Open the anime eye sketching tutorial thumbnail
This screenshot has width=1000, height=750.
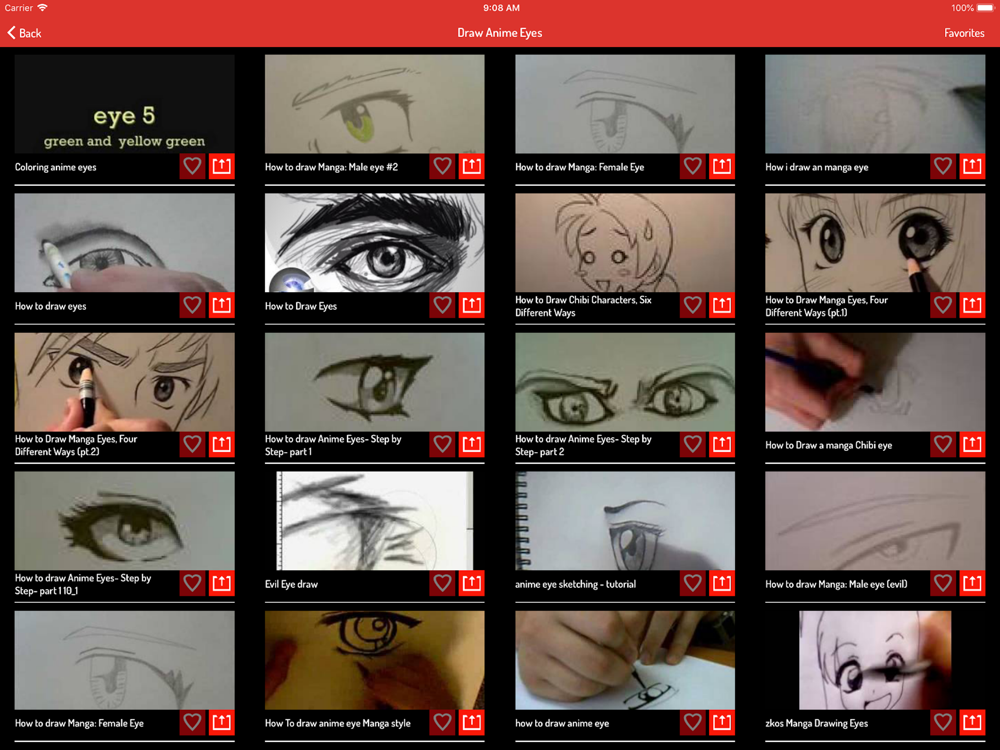tap(625, 520)
